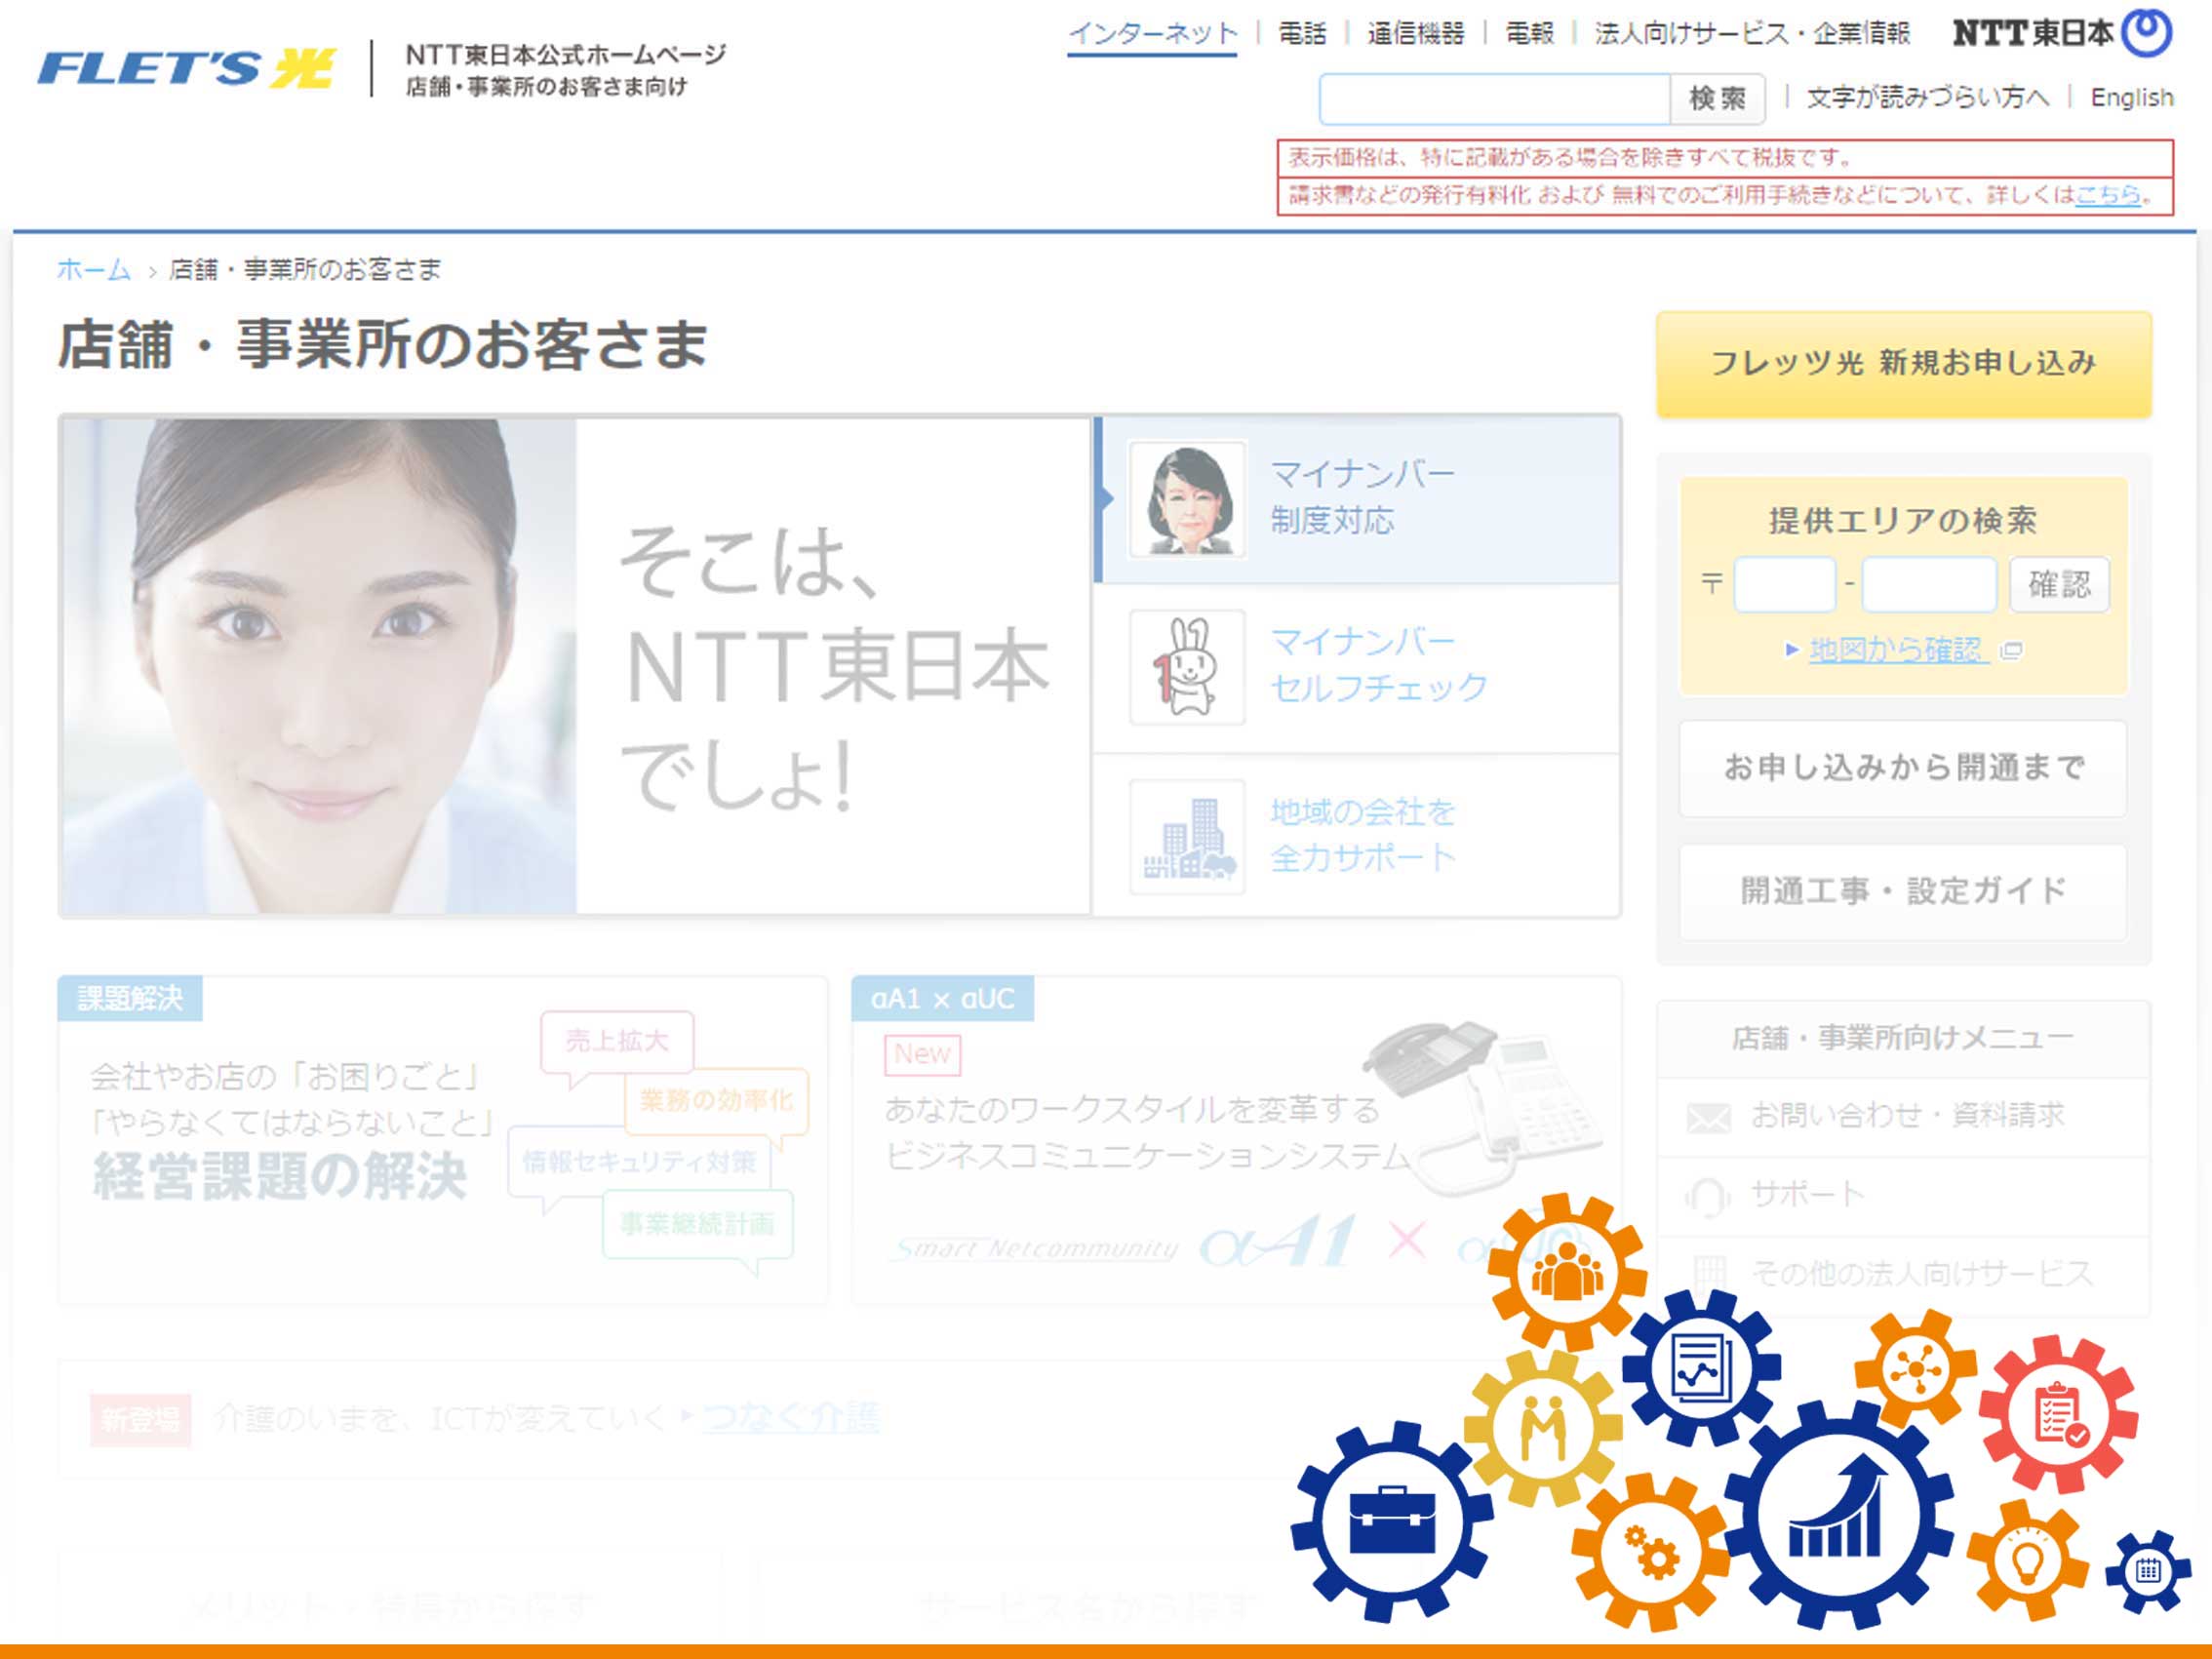2212x1659 pixels.
Task: Click the NTT東日本 logo in header
Action: (2062, 33)
